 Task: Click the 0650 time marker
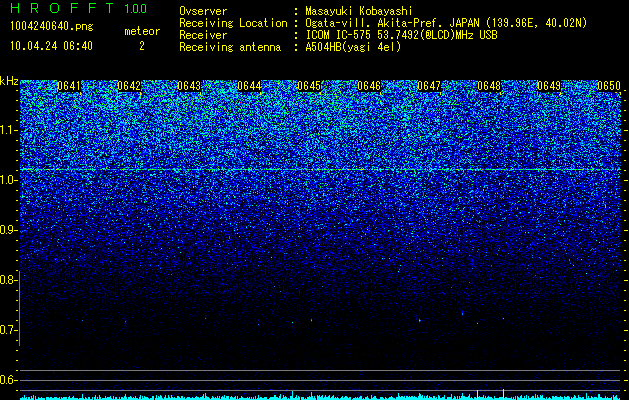[x=609, y=86]
